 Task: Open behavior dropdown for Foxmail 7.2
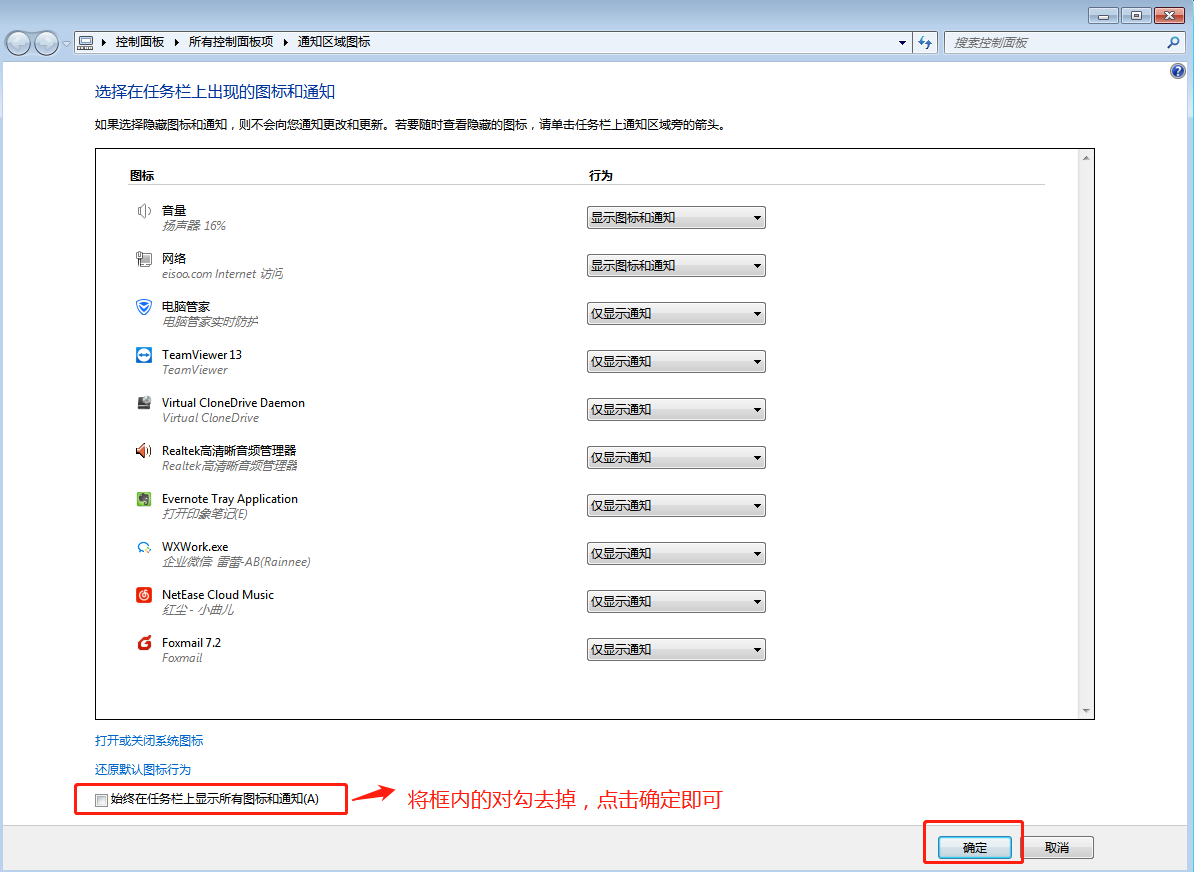[676, 650]
